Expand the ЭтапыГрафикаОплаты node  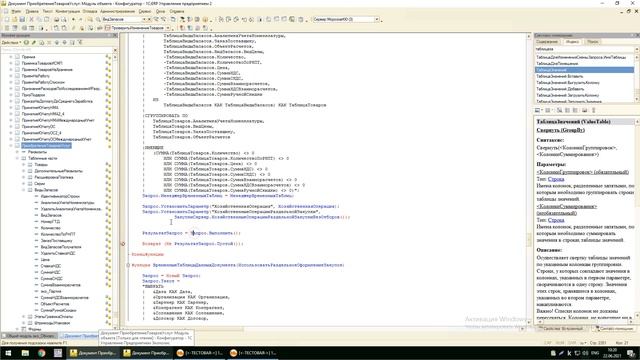pos(24,316)
